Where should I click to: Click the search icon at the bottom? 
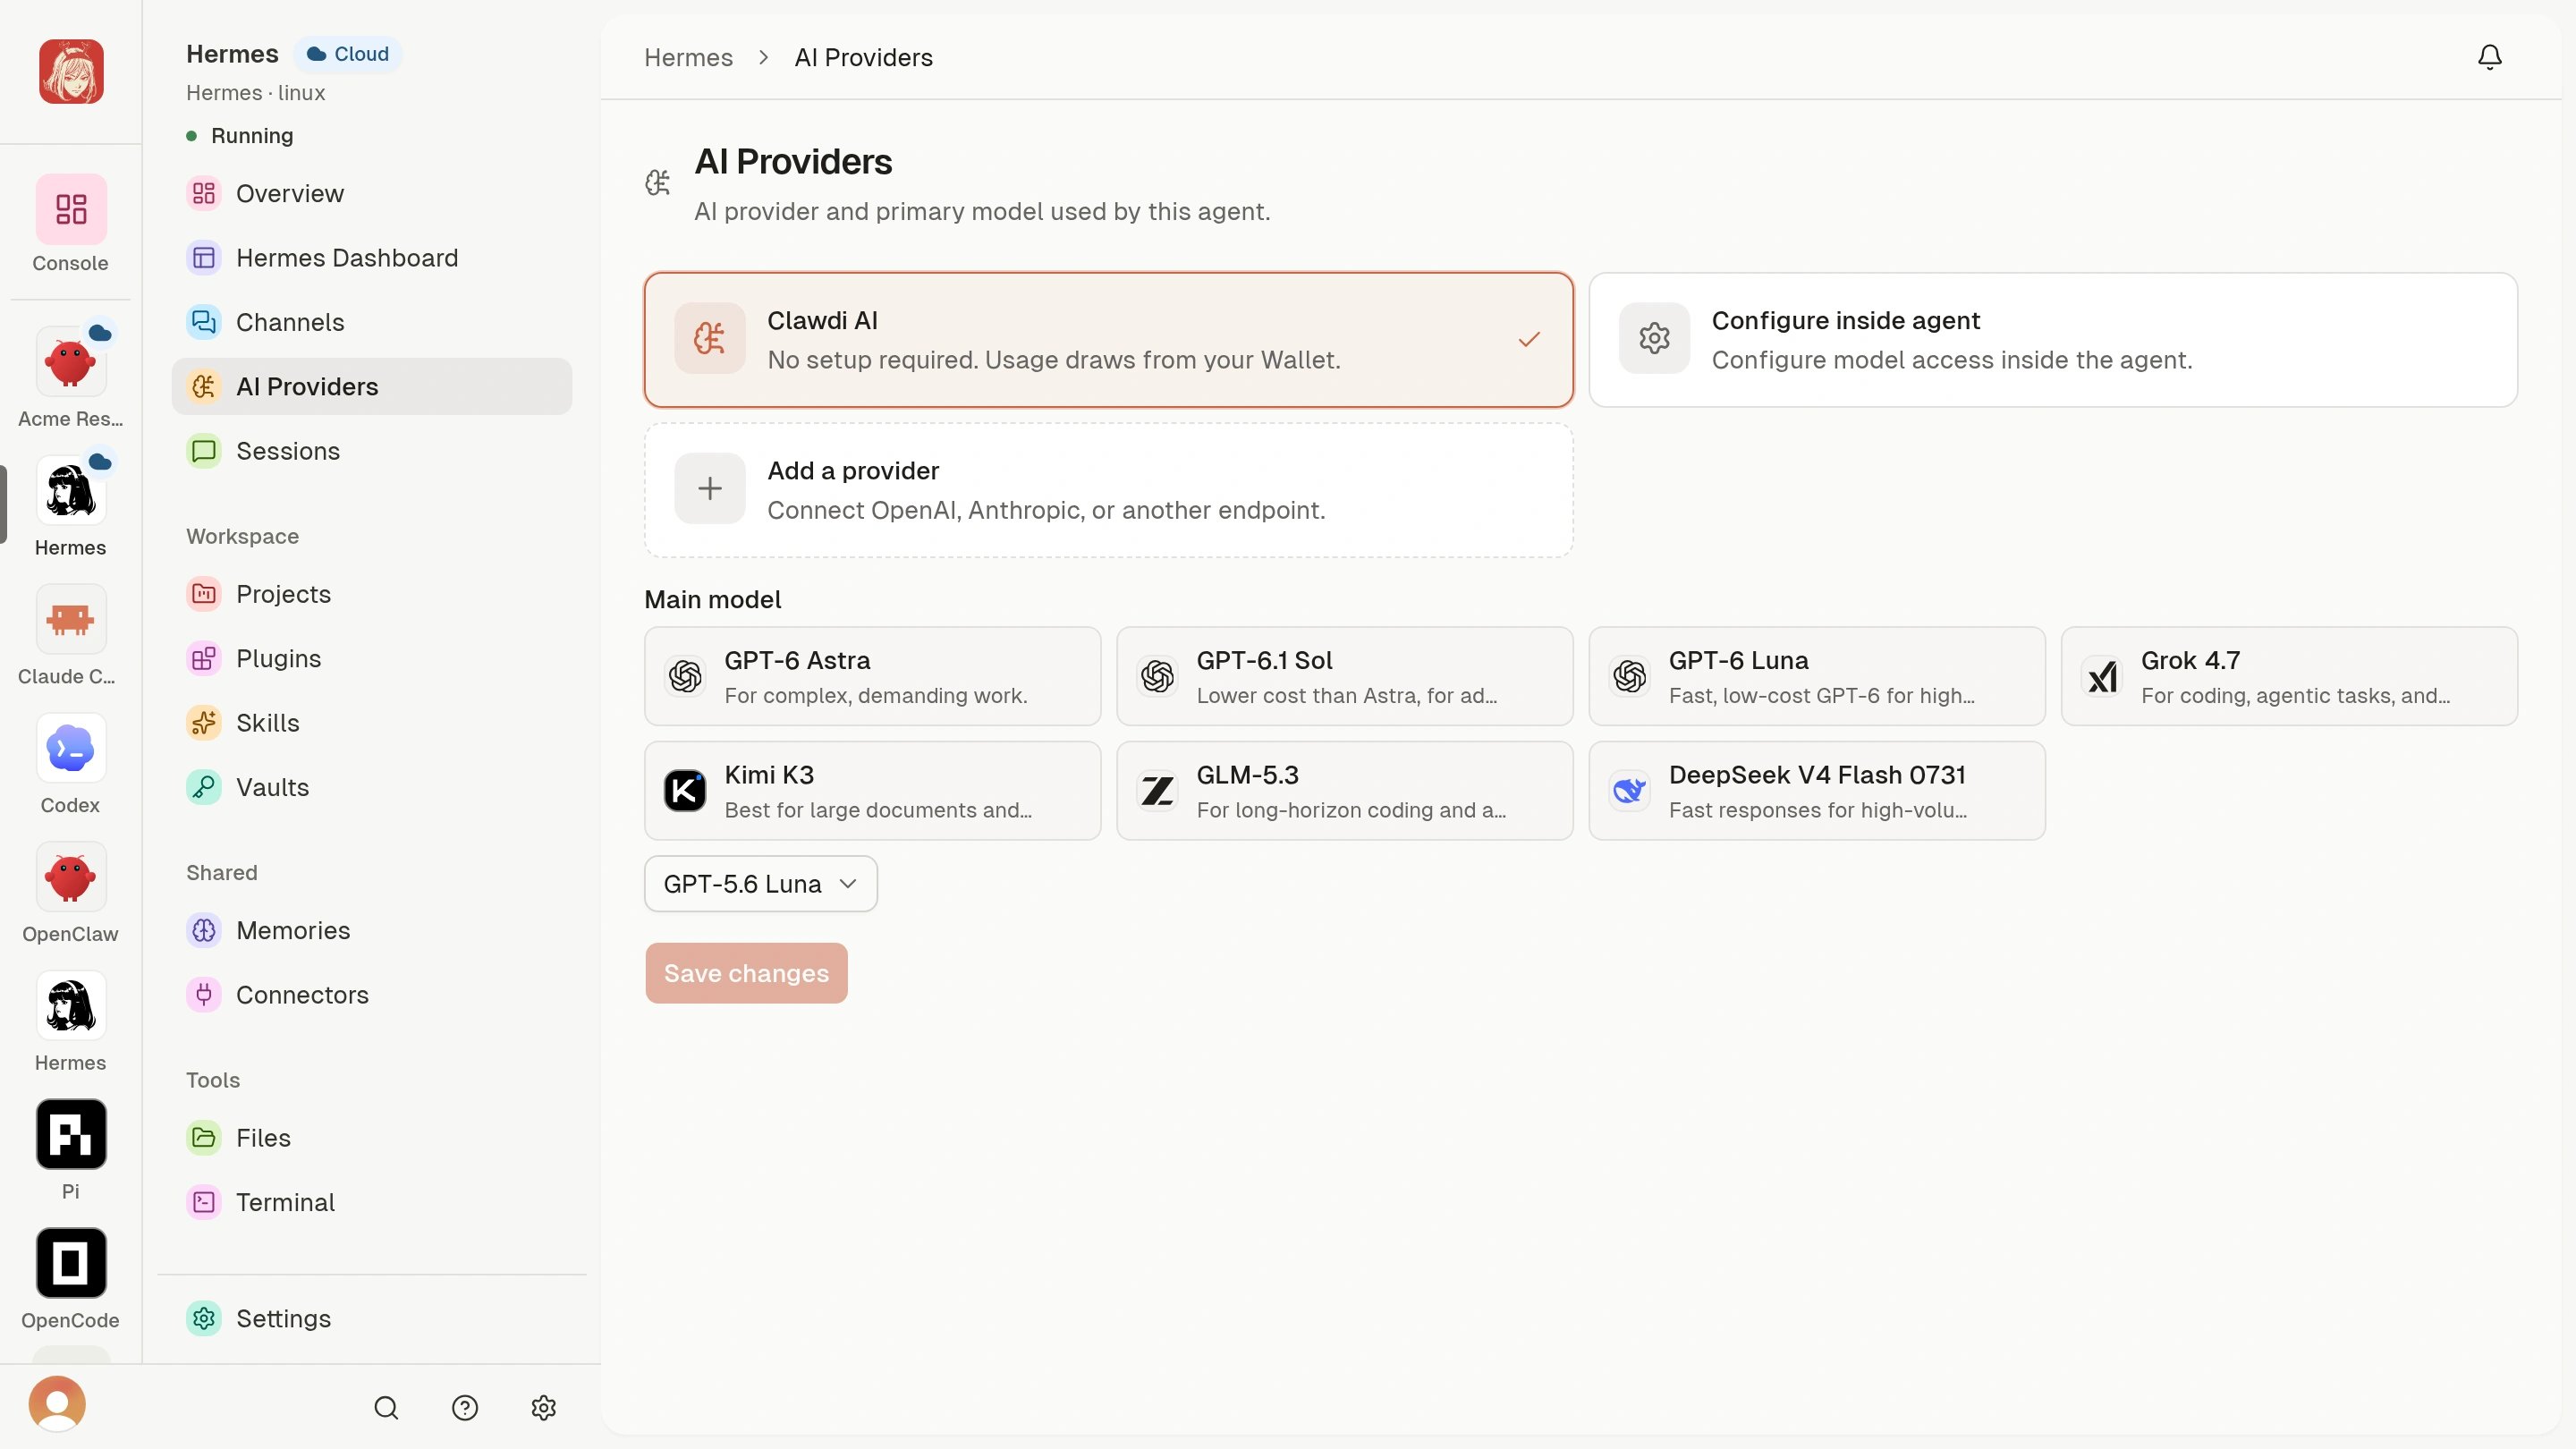click(386, 1408)
